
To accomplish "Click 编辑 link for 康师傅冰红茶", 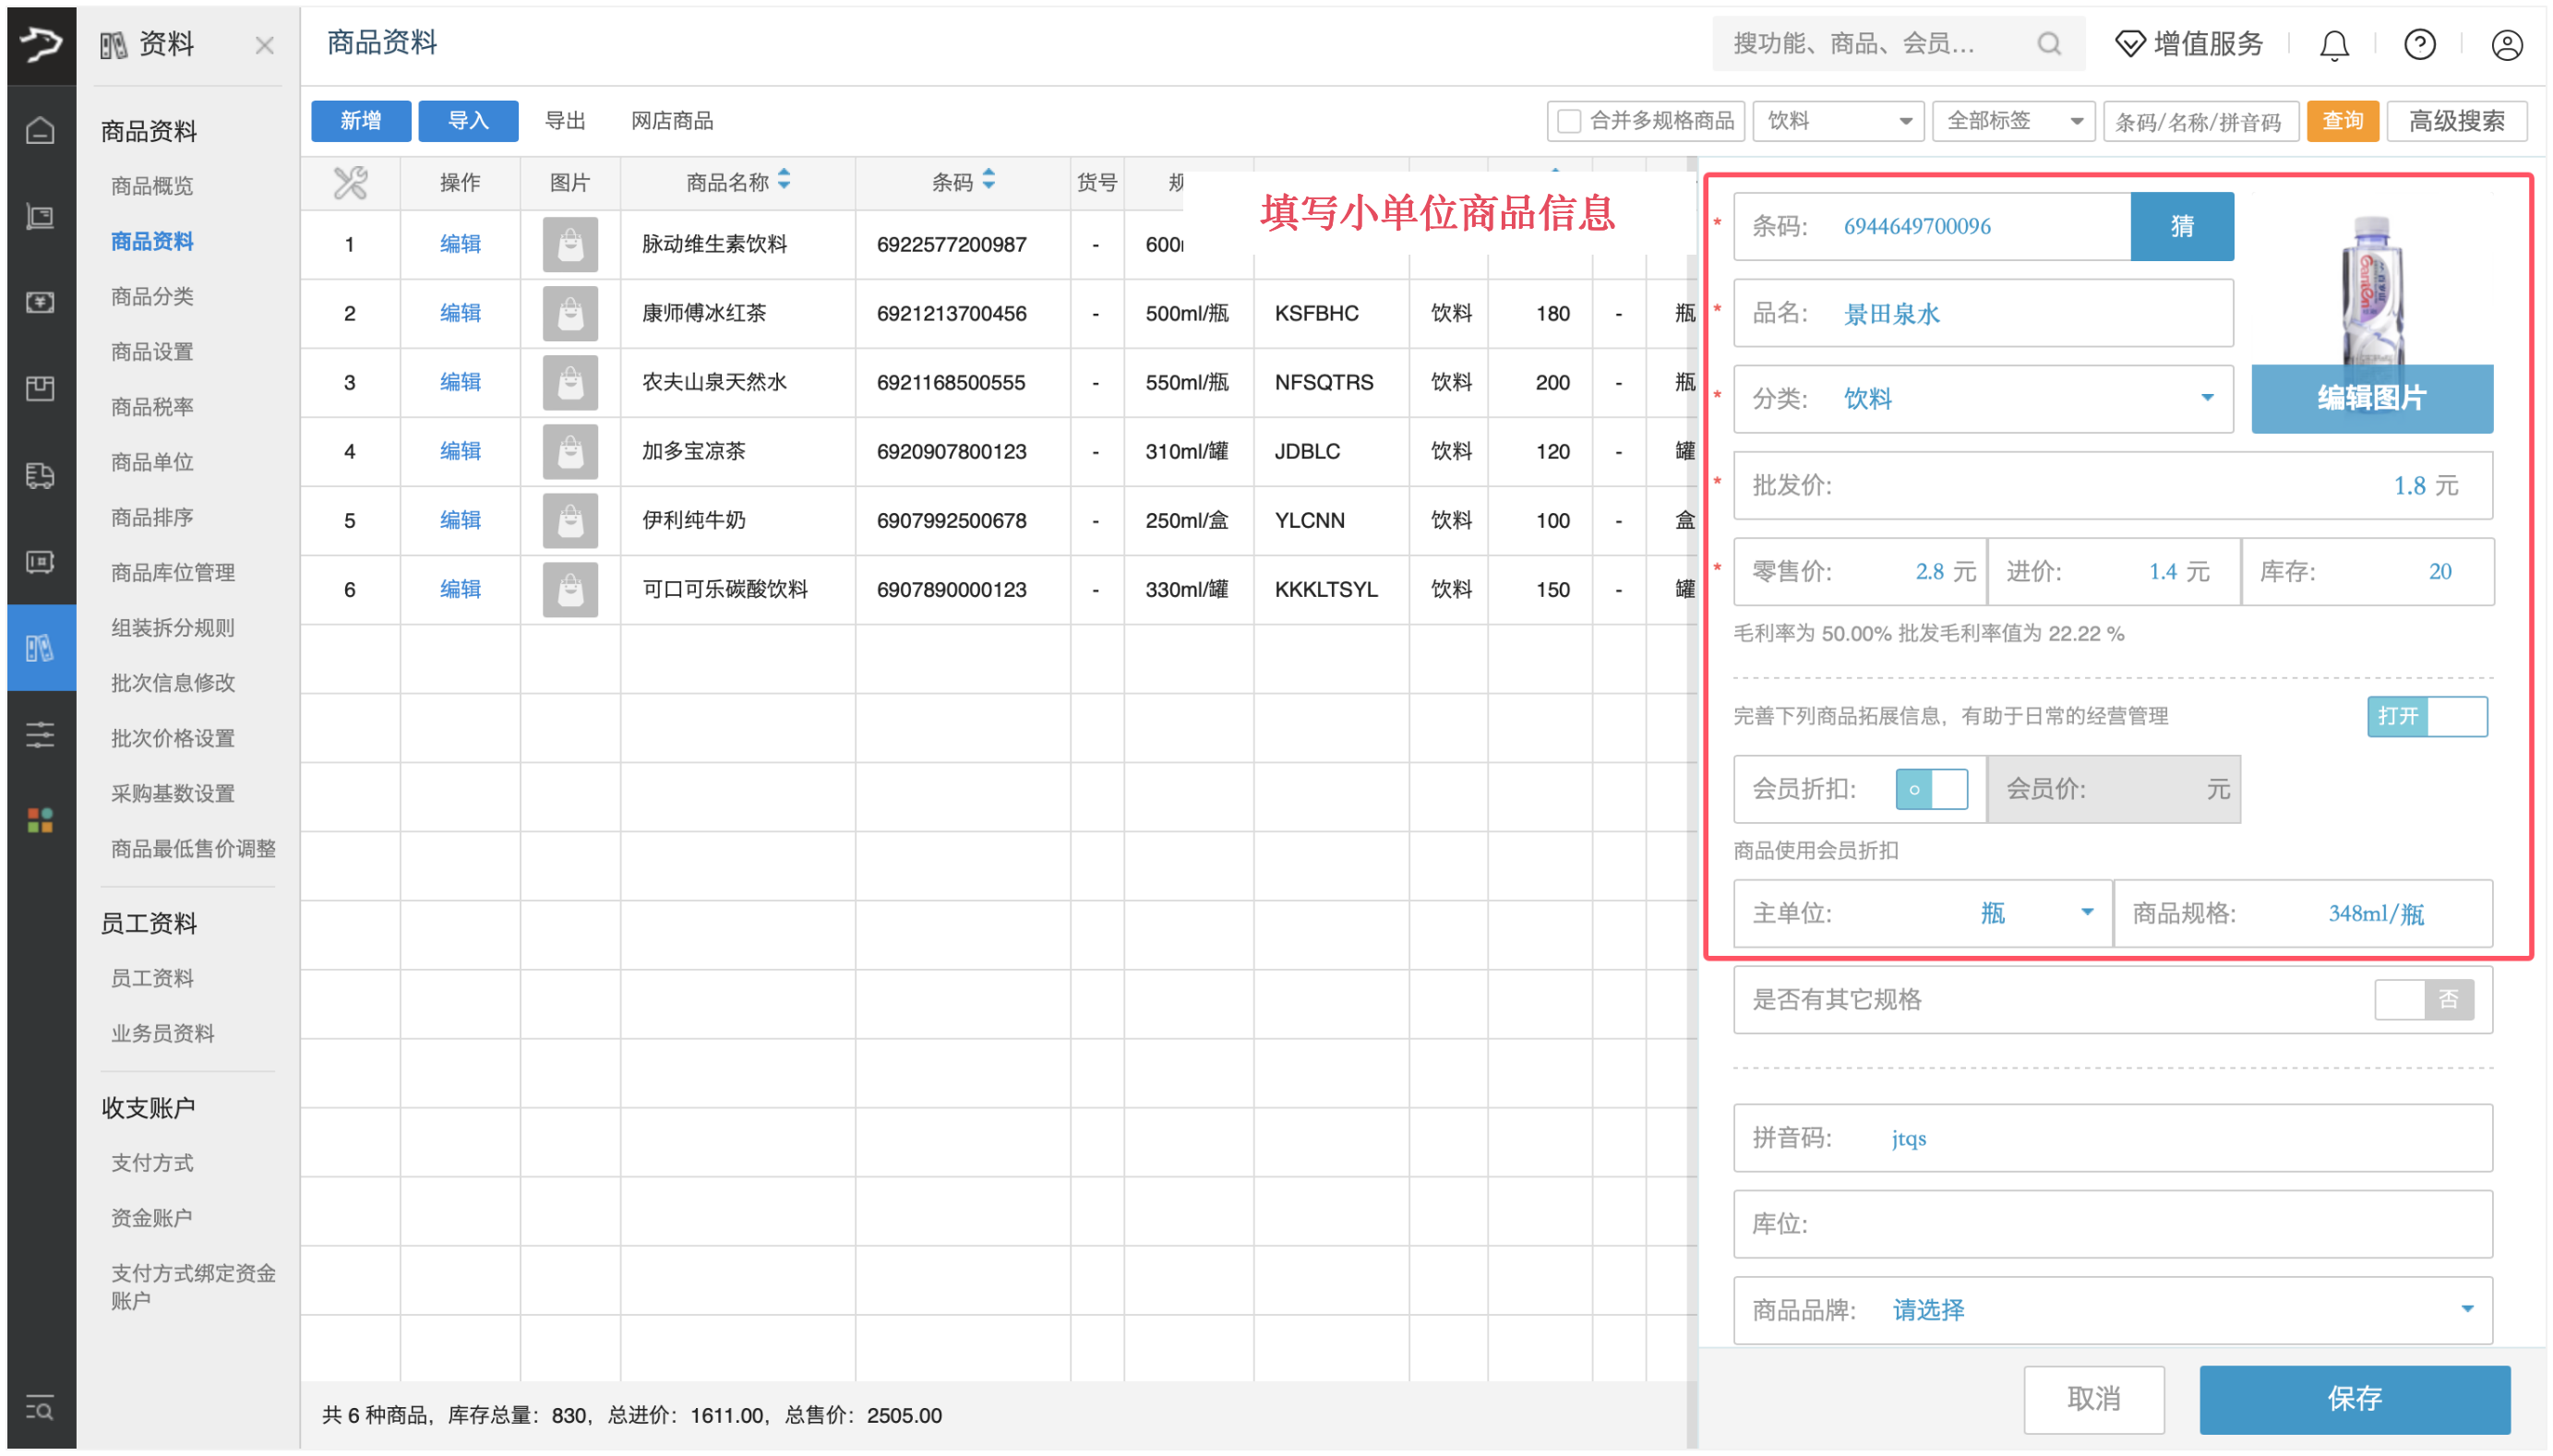I will 460,313.
